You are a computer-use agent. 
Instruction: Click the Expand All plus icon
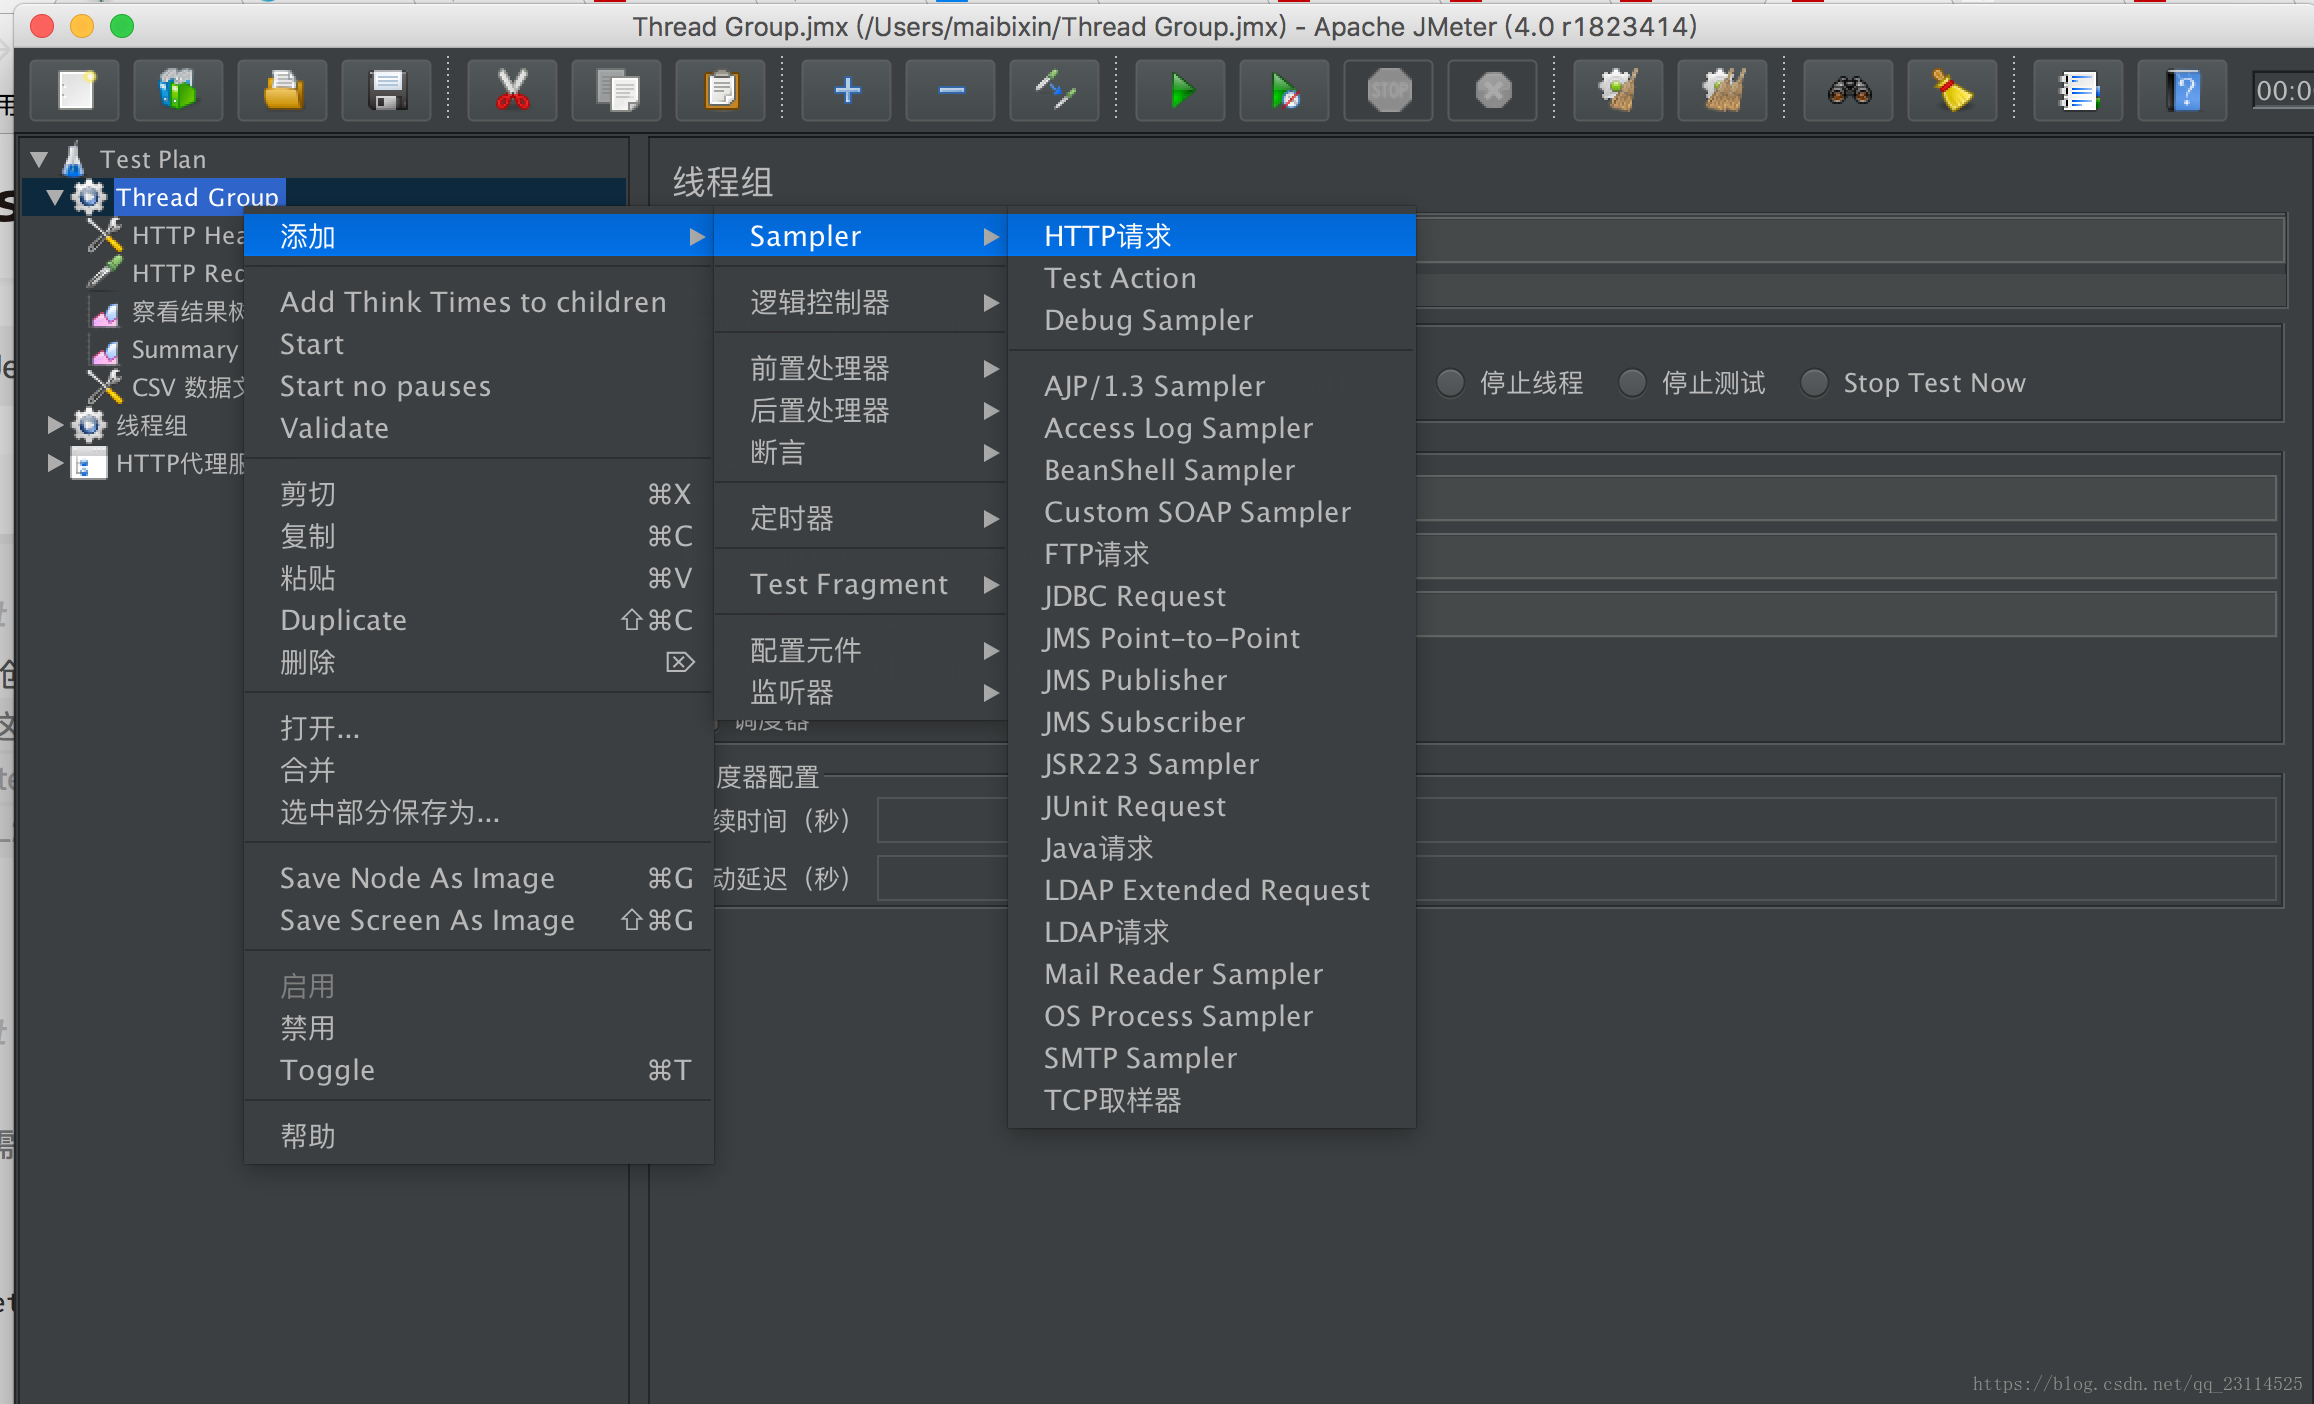point(847,91)
